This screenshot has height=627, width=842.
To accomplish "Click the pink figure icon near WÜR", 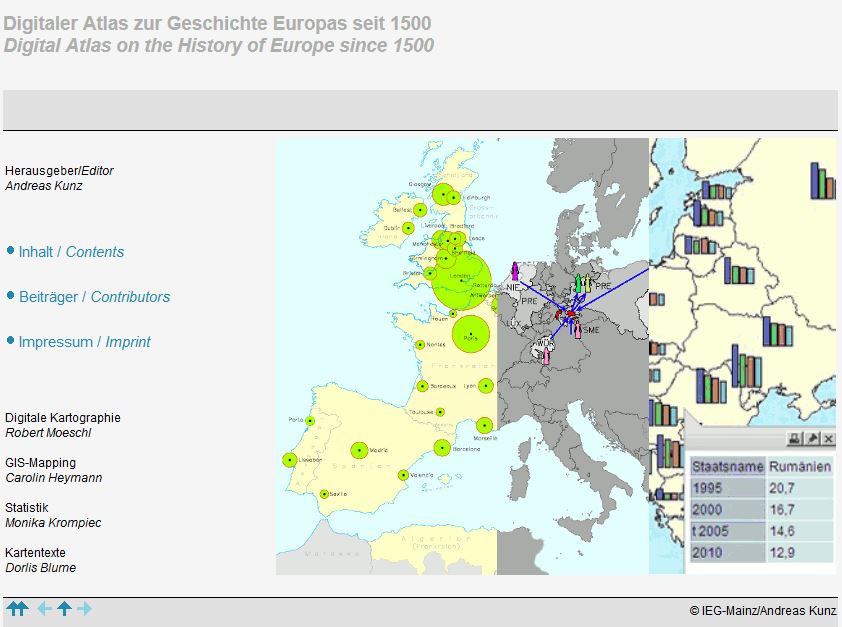I will (x=546, y=354).
